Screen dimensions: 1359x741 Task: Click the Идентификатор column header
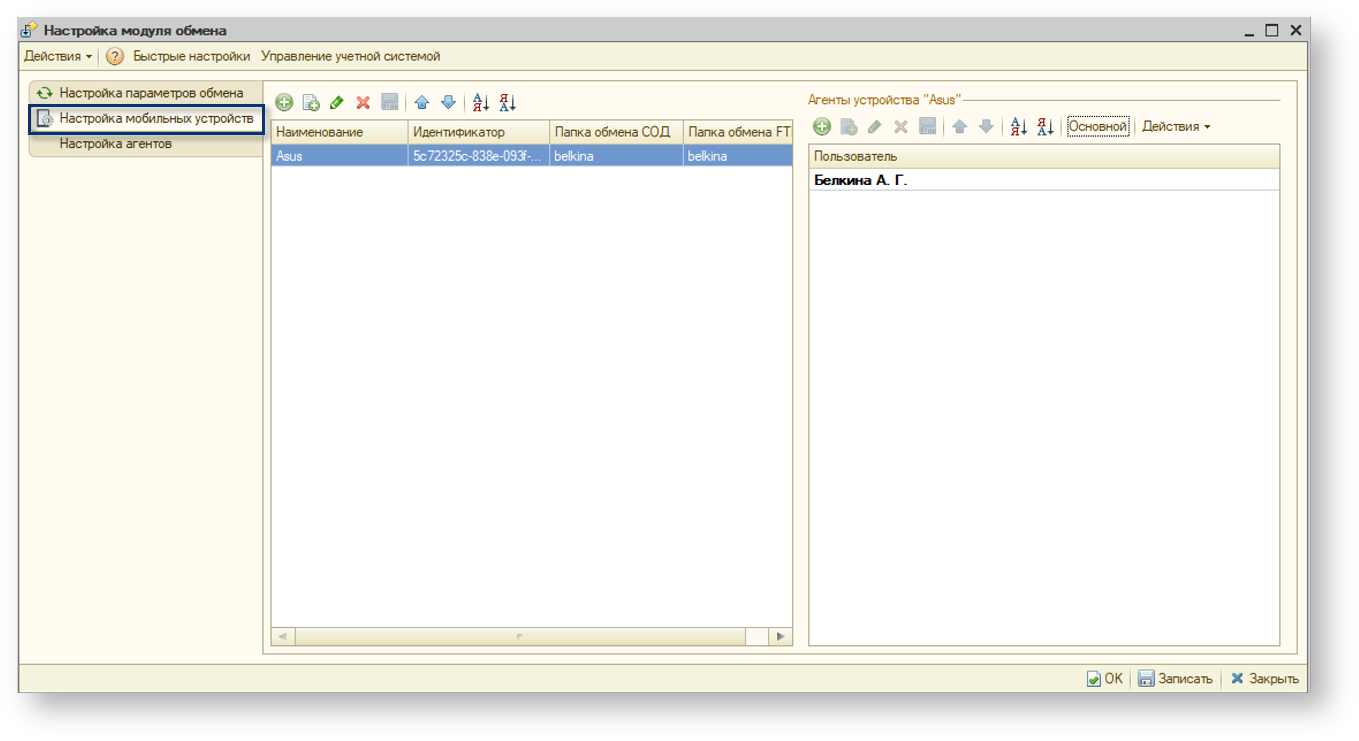479,132
